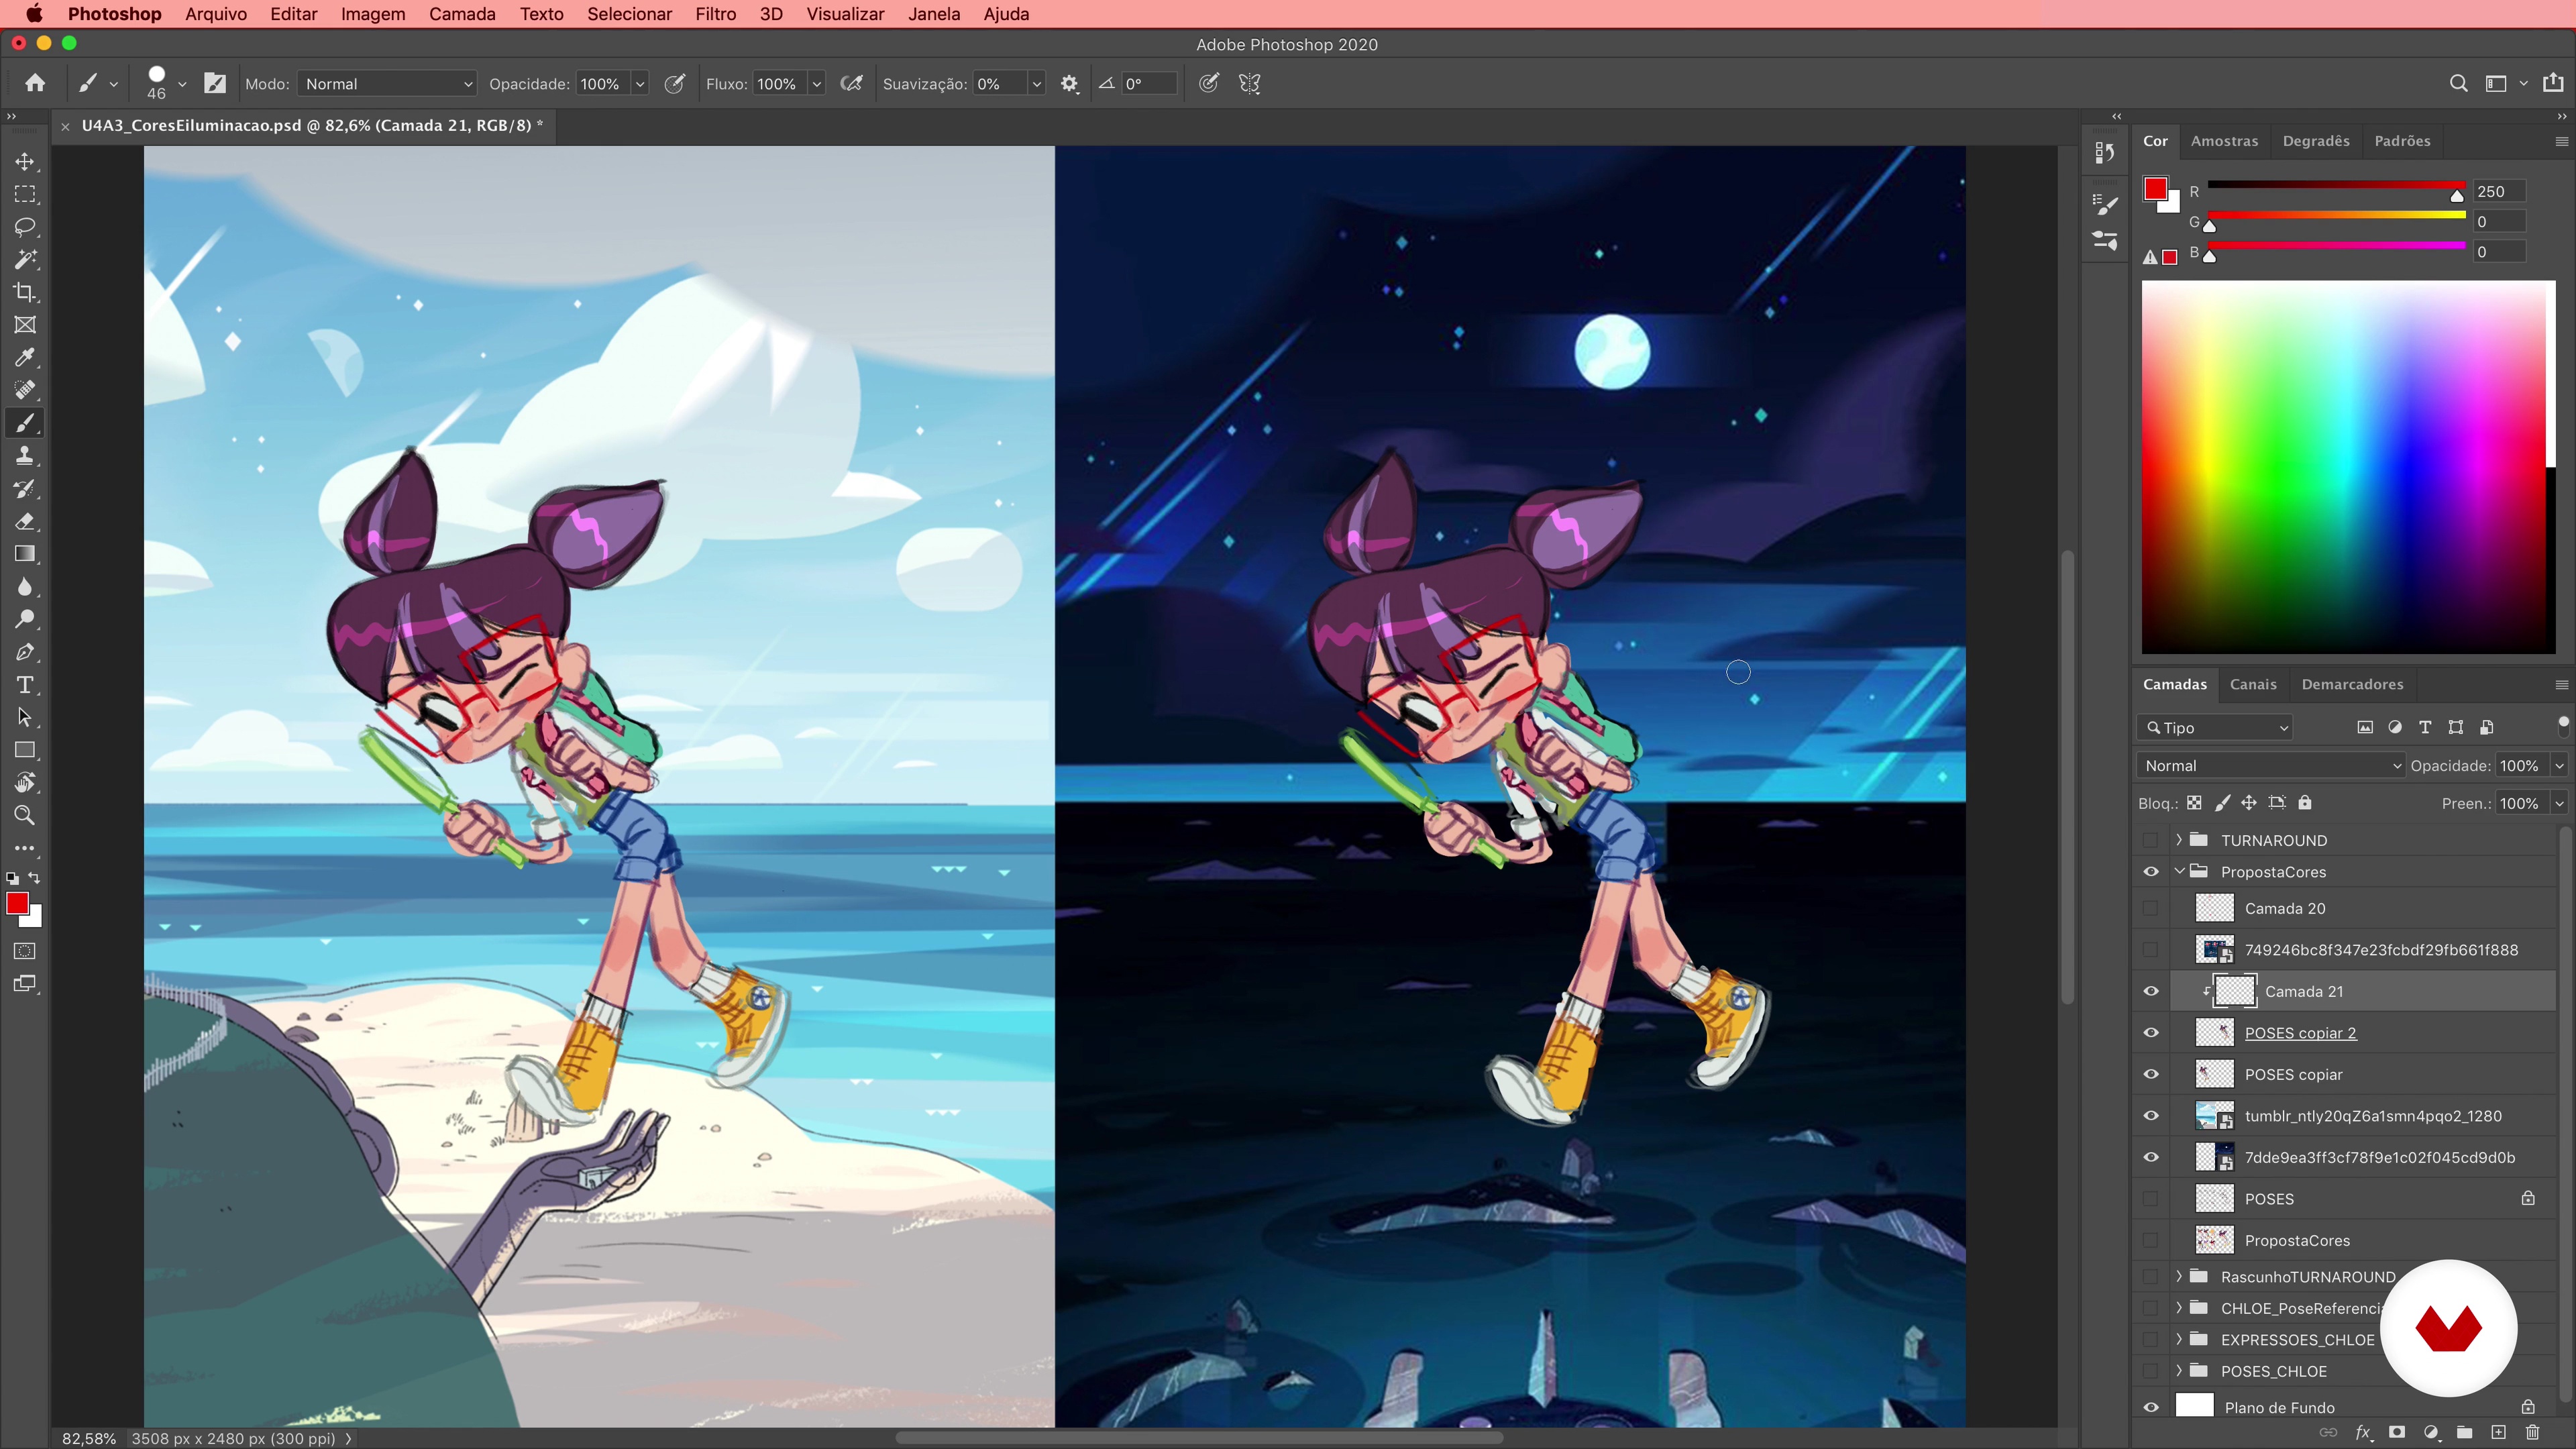Click the R slider handle in Cor panel
The width and height of the screenshot is (2576, 1449).
pyautogui.click(x=2457, y=196)
